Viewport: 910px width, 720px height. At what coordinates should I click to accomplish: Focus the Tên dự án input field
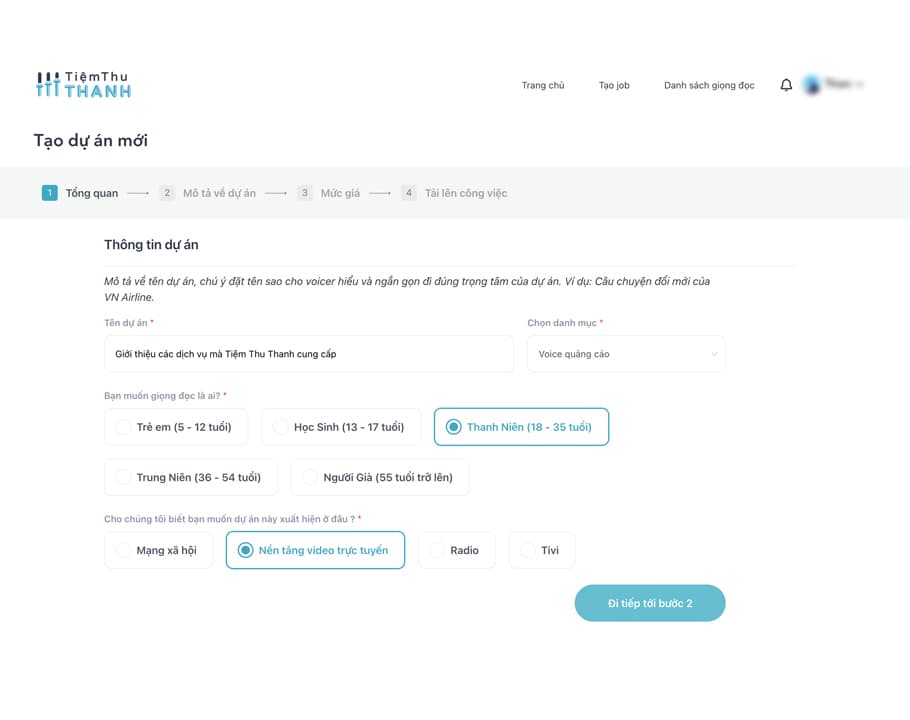coord(309,354)
